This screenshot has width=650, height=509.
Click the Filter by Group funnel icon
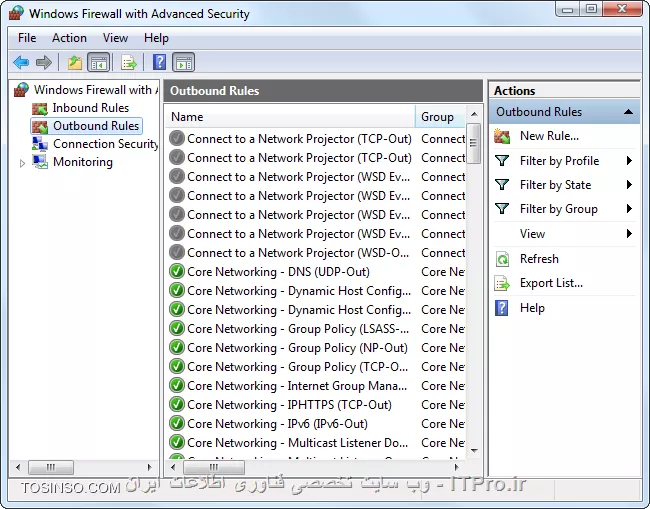click(502, 208)
